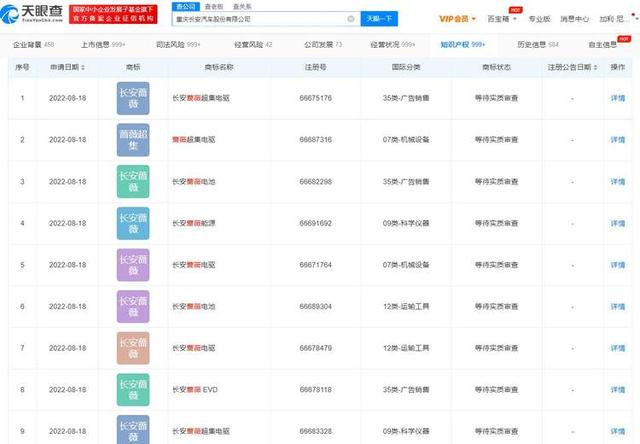Select the 知识产权 tab
640x444 pixels.
[x=463, y=44]
